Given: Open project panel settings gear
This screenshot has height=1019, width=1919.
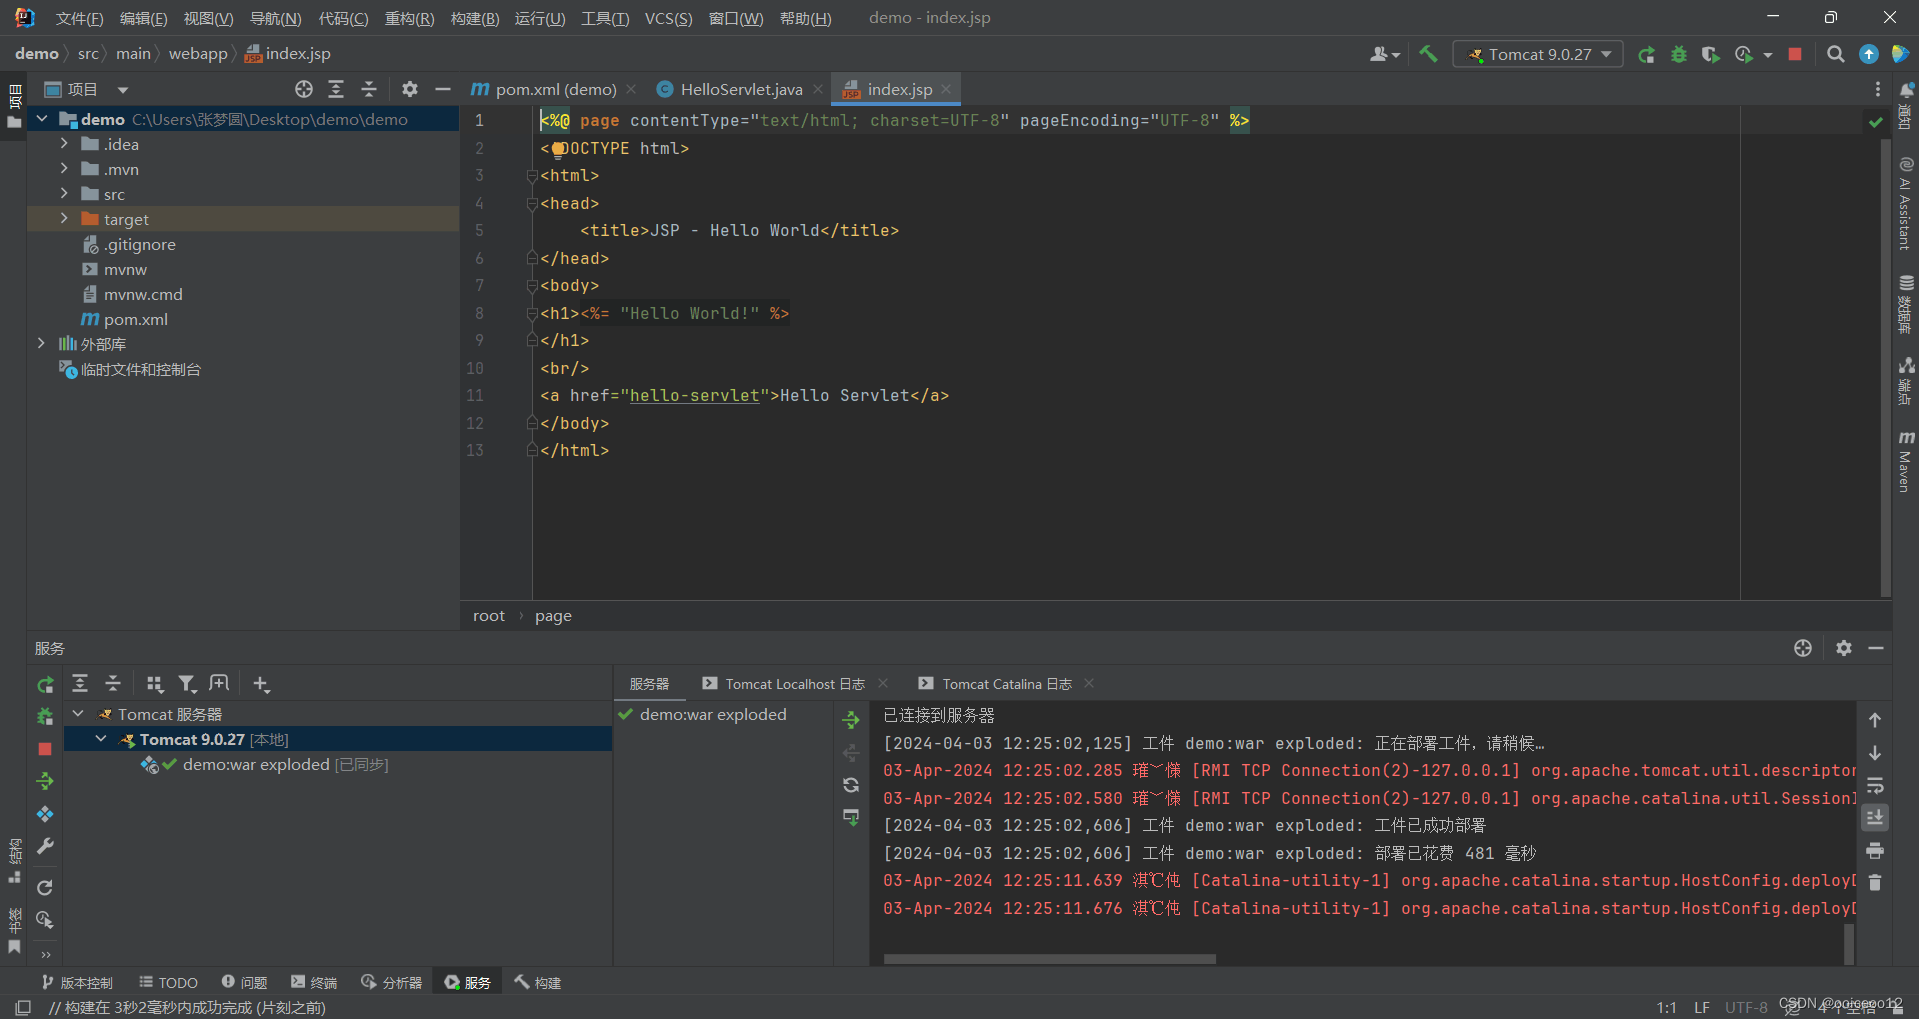Looking at the screenshot, I should point(409,89).
